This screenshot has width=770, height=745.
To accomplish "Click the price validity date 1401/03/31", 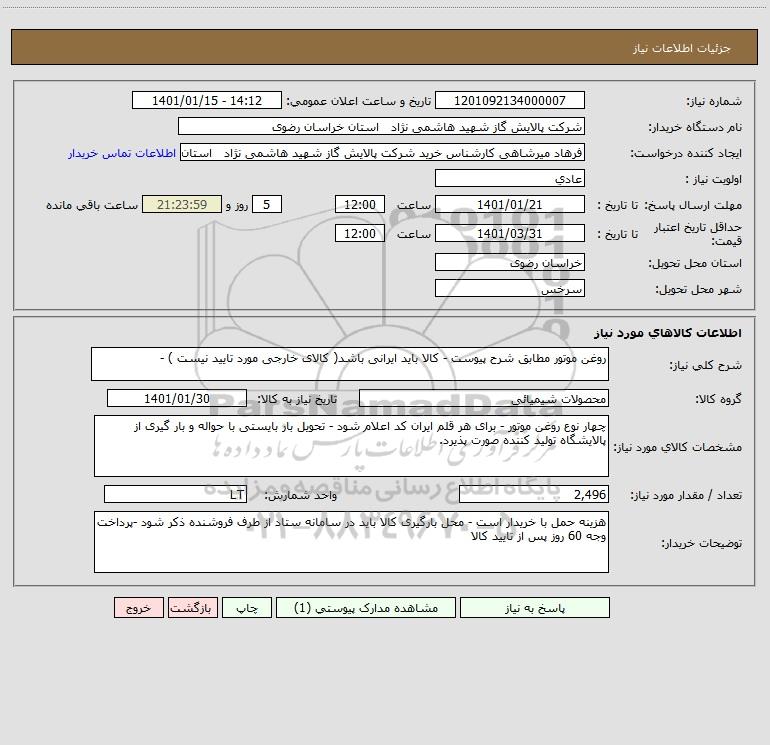I will pos(510,233).
